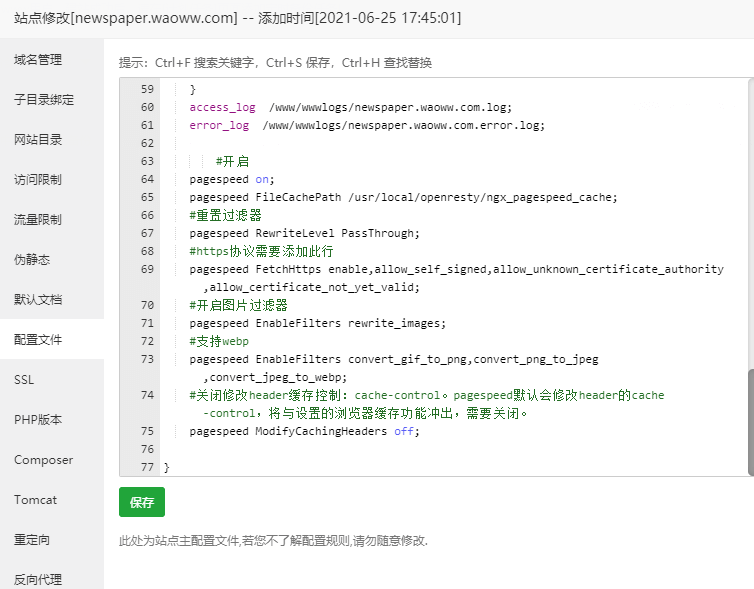This screenshot has width=754, height=589.
Task: Click the EnableFilters rewrite_images line
Action: coord(317,323)
